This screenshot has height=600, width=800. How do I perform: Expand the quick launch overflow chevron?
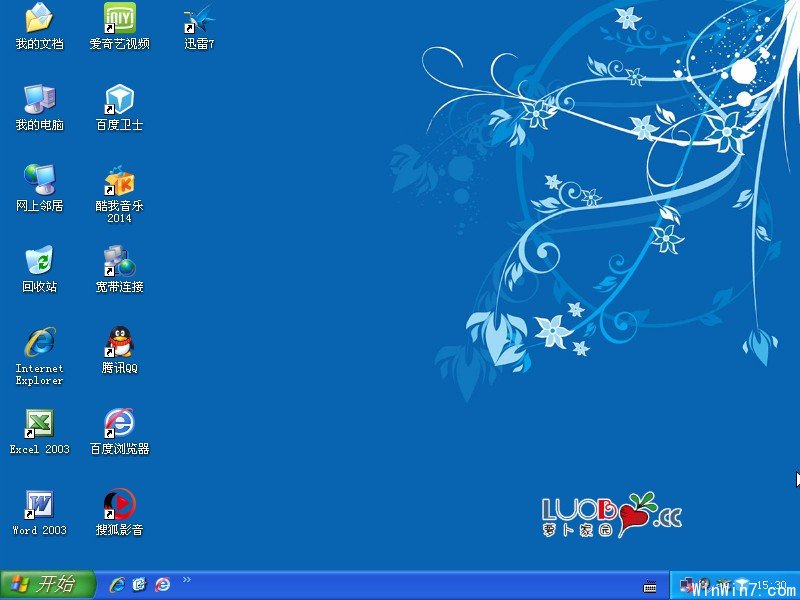pos(187,580)
